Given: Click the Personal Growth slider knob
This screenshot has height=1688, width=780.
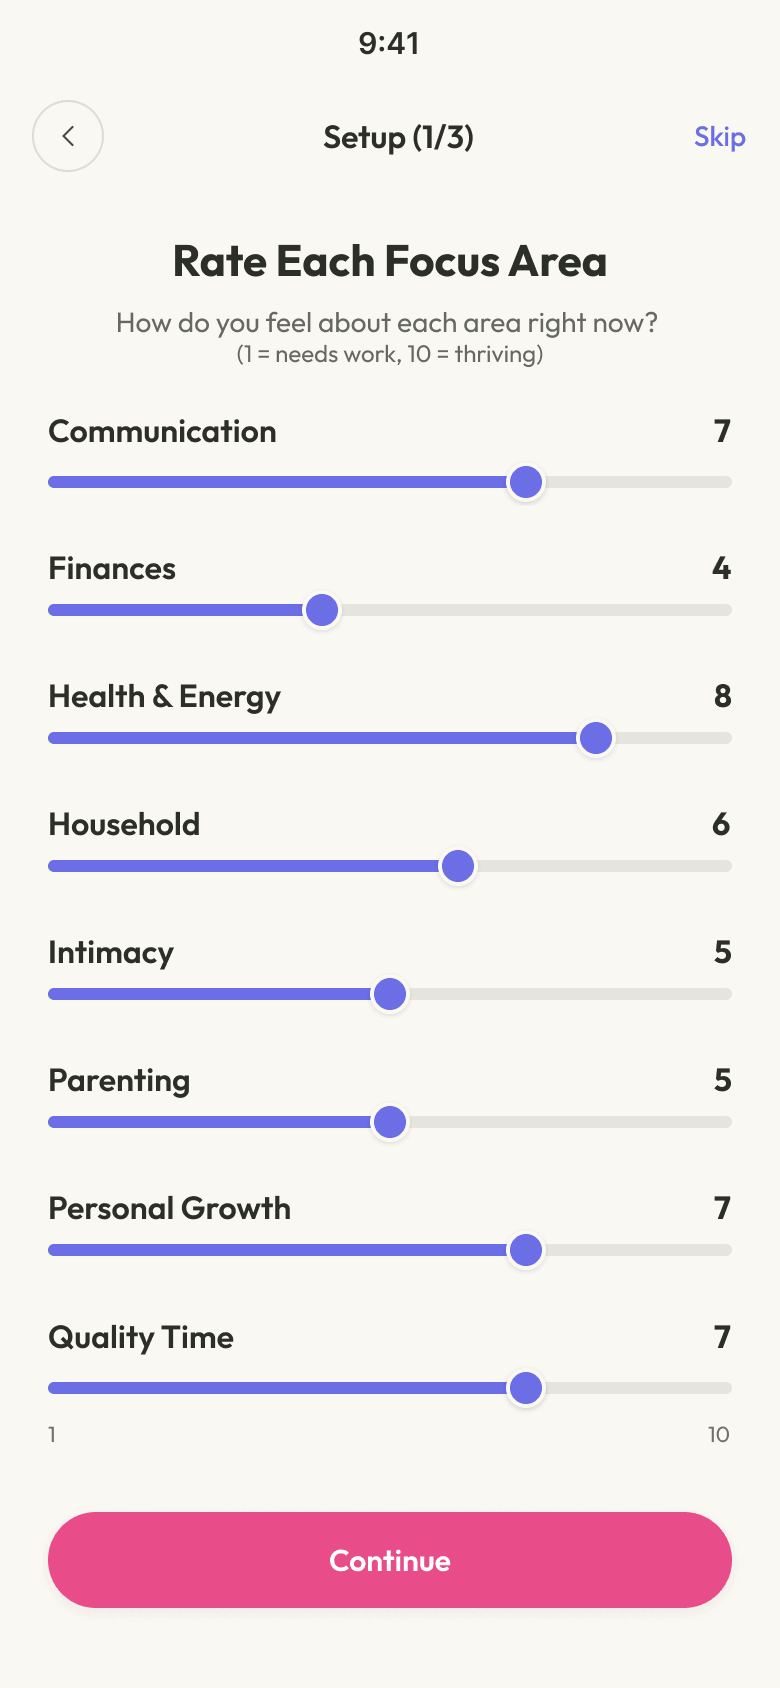Looking at the screenshot, I should pyautogui.click(x=526, y=1250).
